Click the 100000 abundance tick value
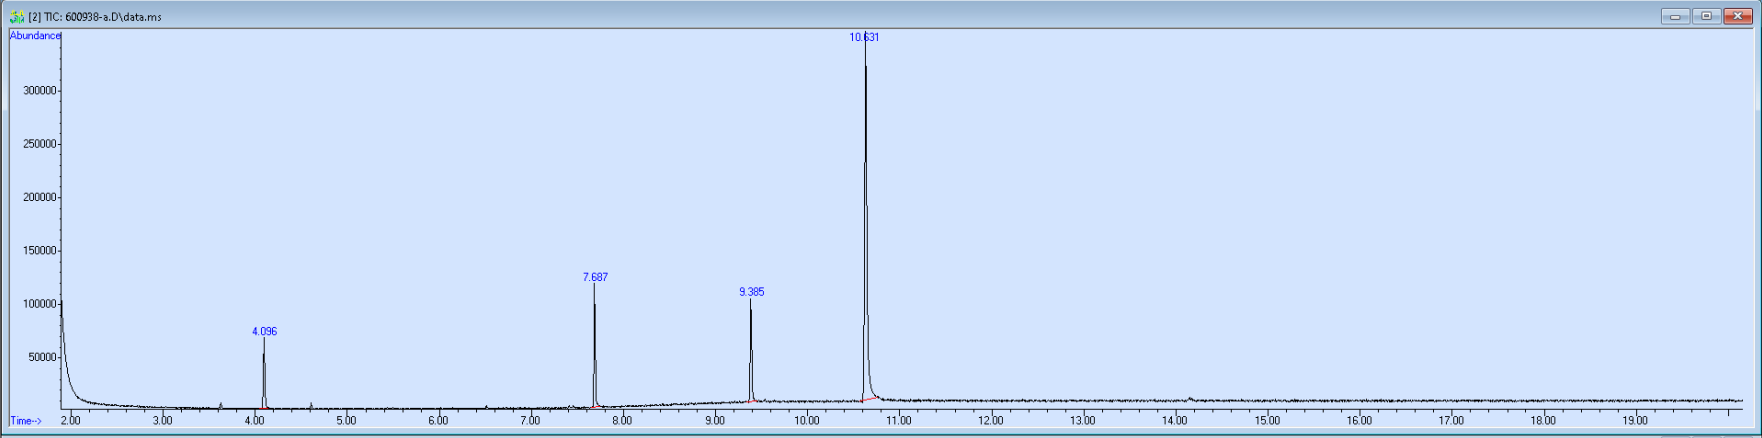Screen dimensions: 1762x438 tap(39, 304)
